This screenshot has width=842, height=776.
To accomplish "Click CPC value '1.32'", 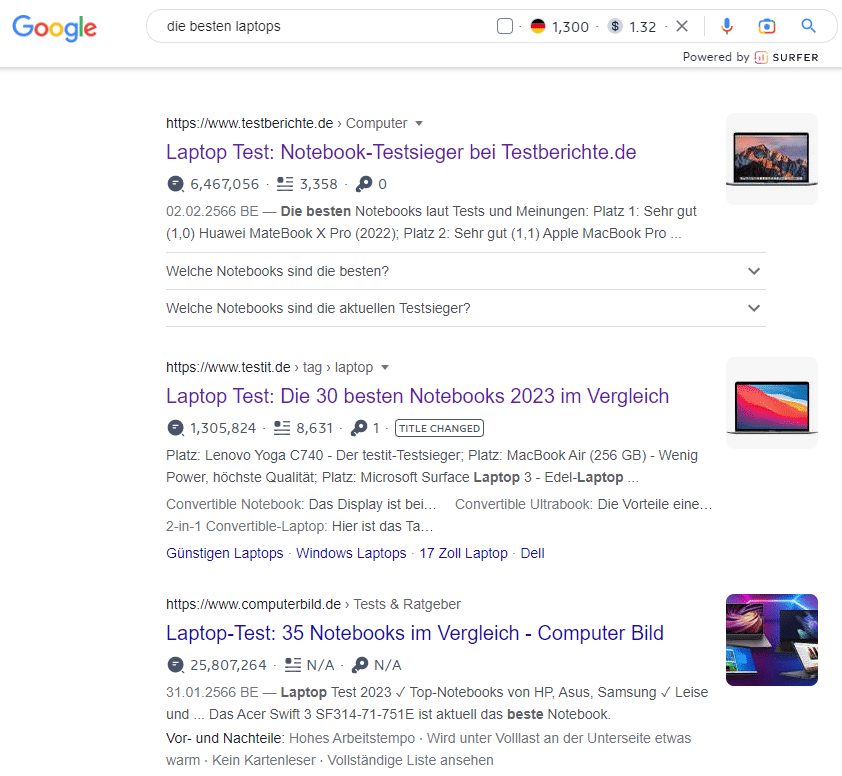I will tap(643, 27).
